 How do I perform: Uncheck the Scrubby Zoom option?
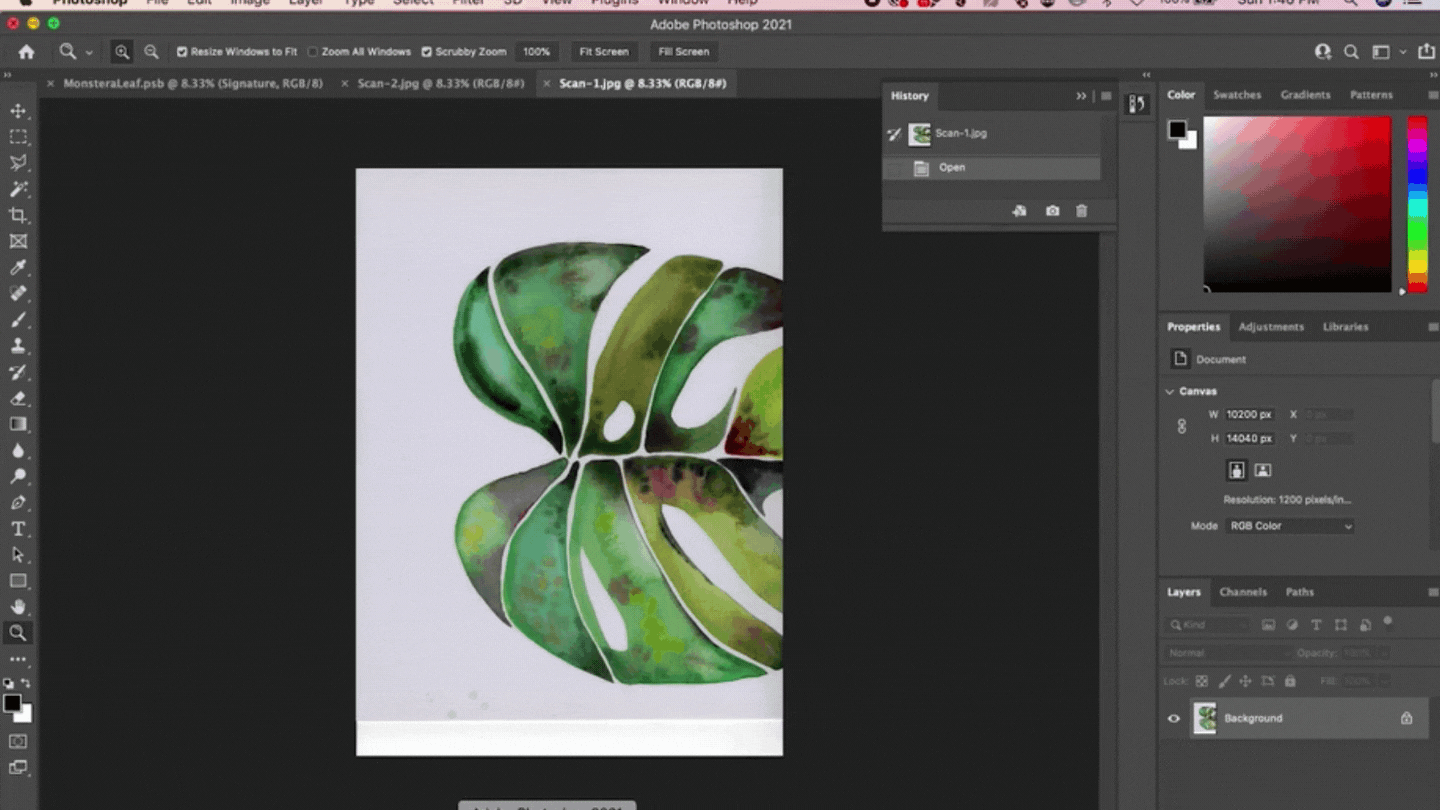point(428,51)
